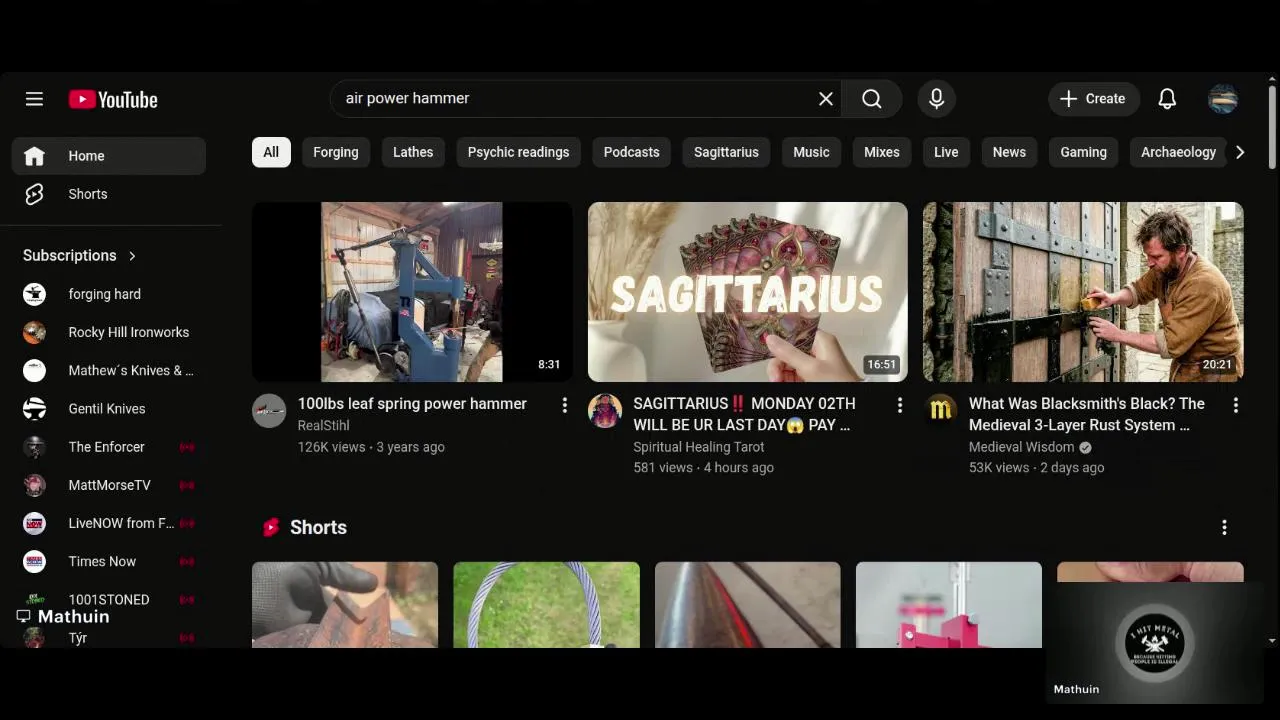Open the short with the cable loop thumbnail
Screen dimensions: 1280x720
[x=546, y=605]
